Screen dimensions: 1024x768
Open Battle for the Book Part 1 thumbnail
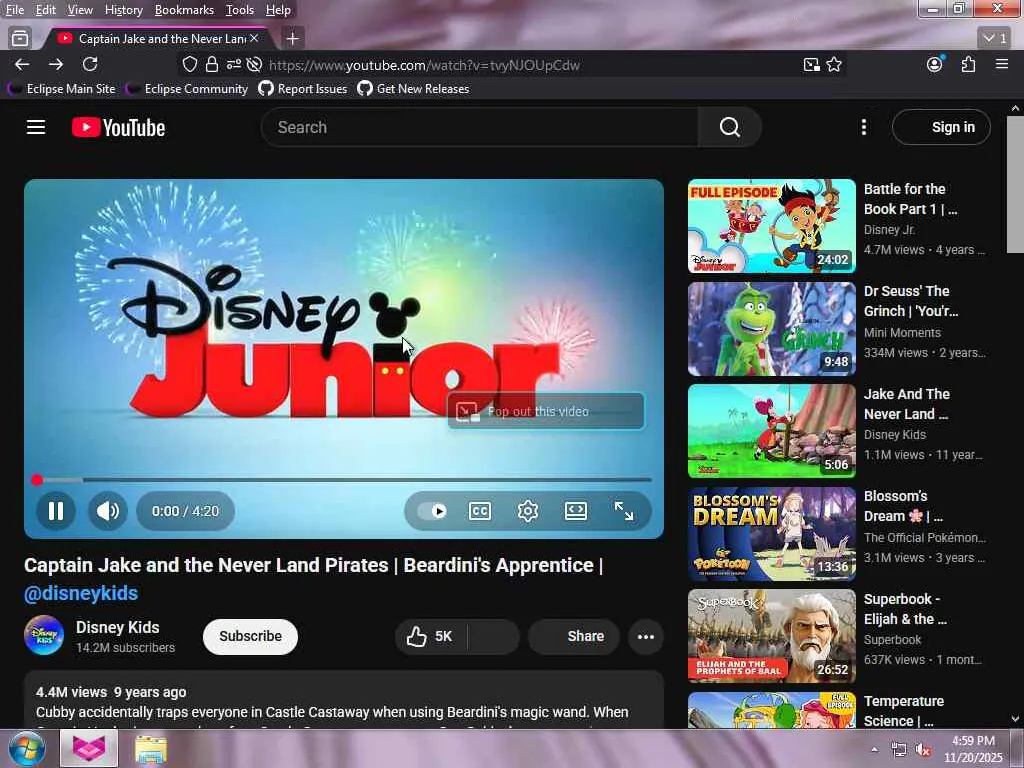[x=771, y=226]
